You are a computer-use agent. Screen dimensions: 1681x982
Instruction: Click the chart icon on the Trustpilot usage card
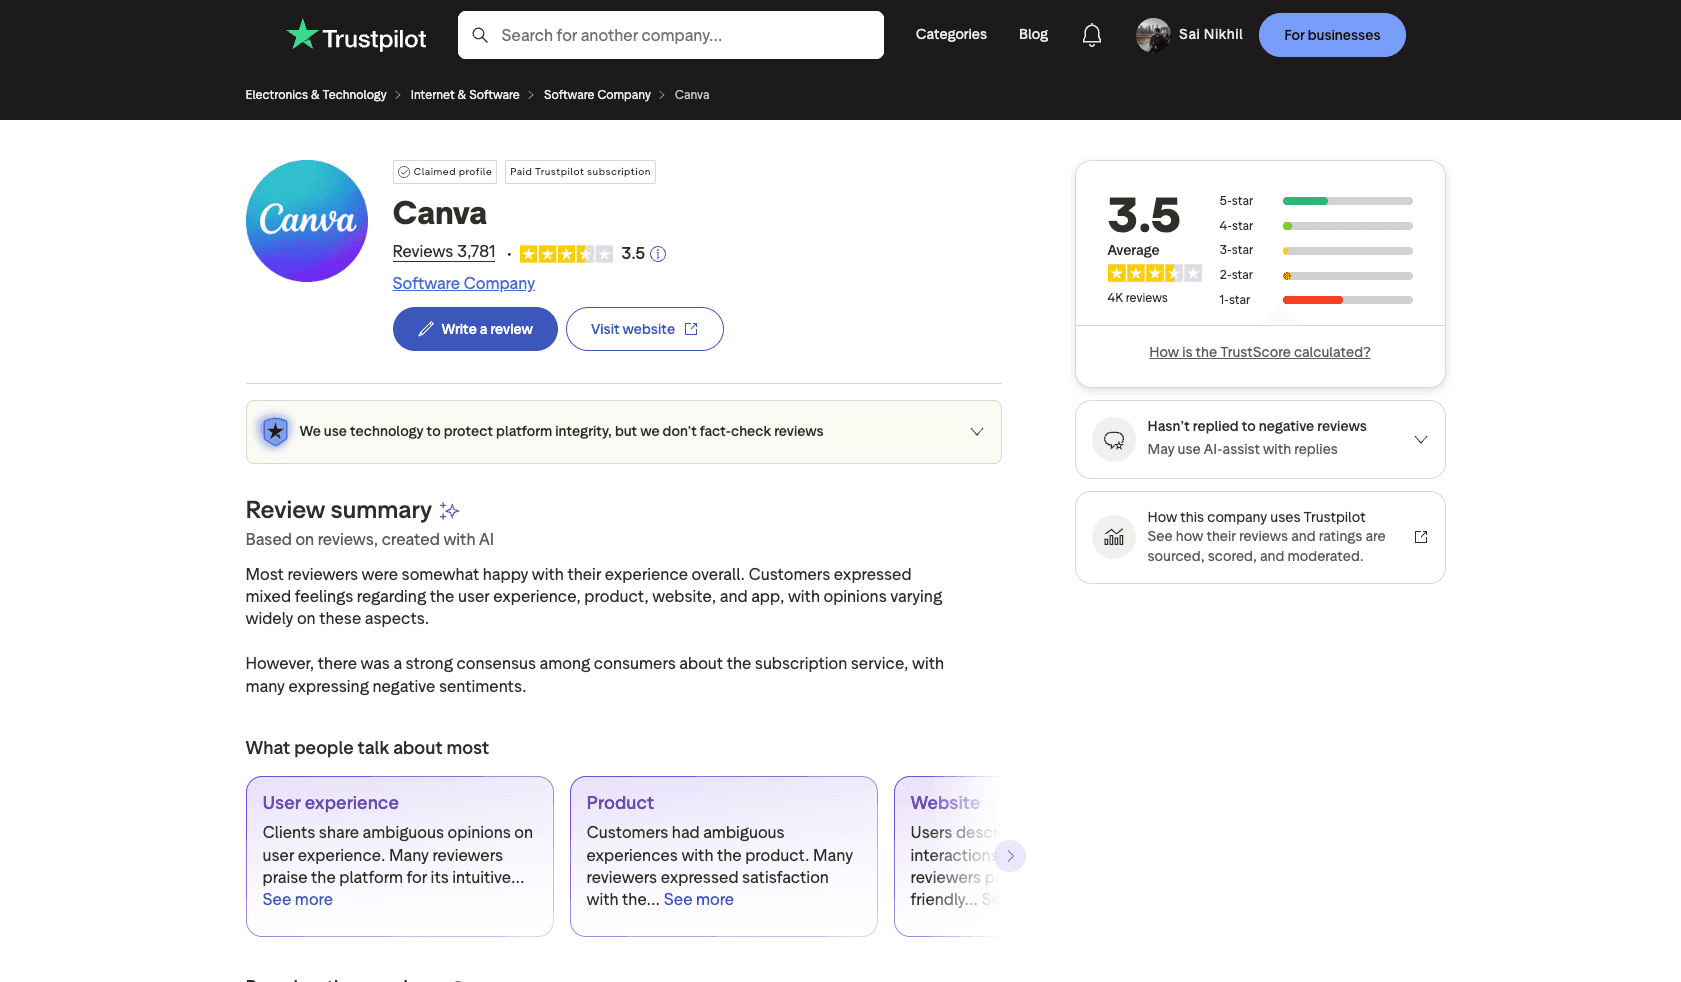tap(1113, 537)
